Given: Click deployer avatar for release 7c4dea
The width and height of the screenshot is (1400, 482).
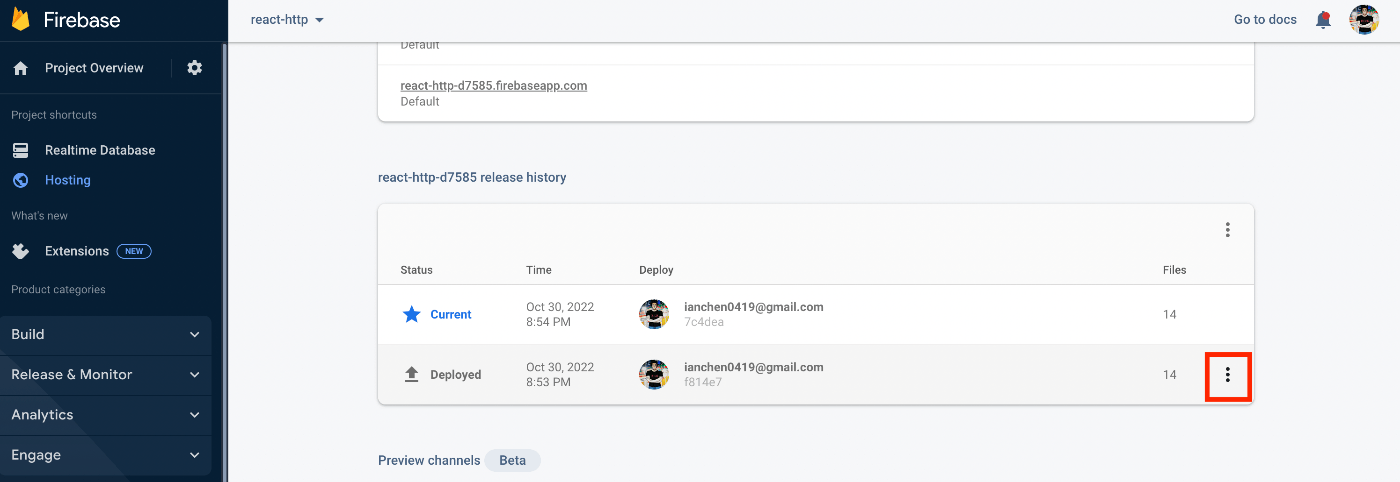Looking at the screenshot, I should [x=654, y=314].
